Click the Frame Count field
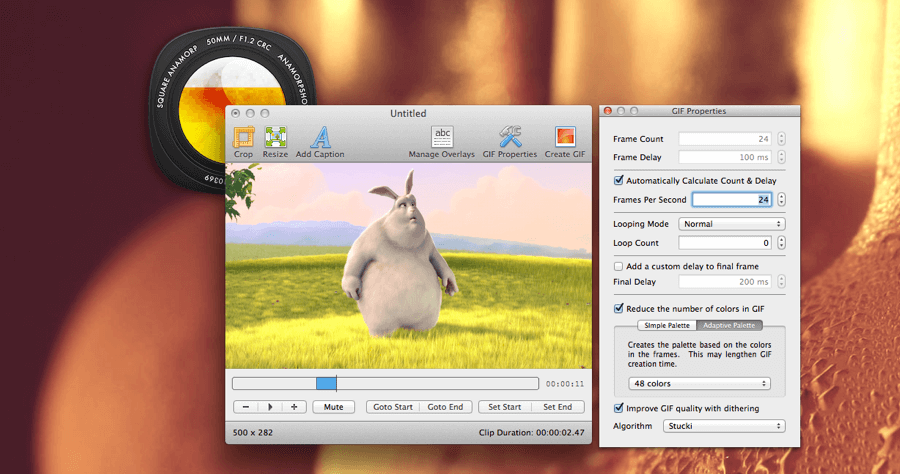The width and height of the screenshot is (900, 474). 725,139
